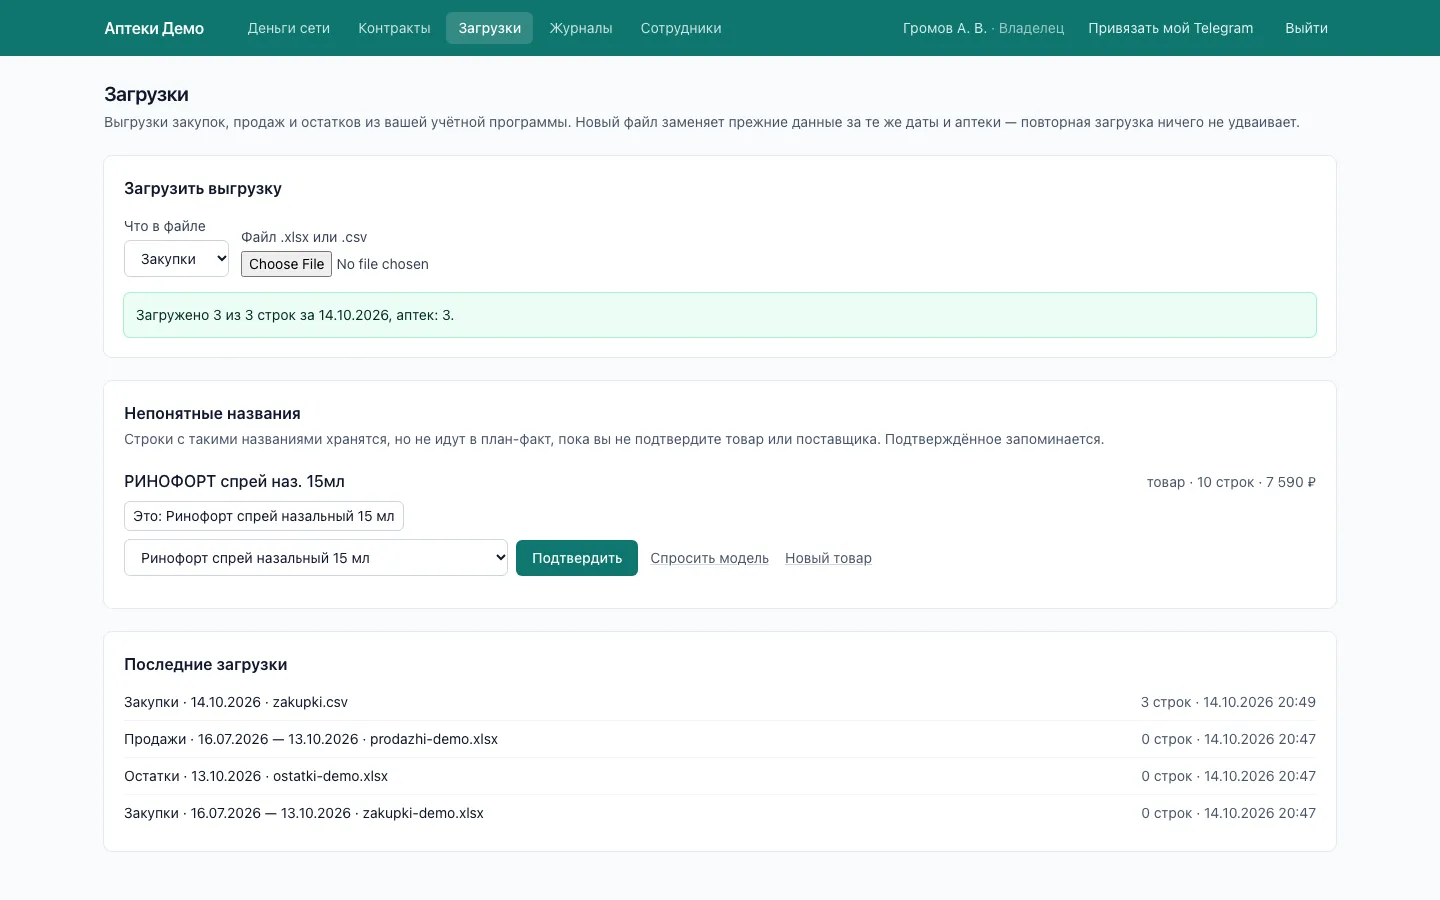This screenshot has height=900, width=1440.
Task: Open the Аптеки Демо home link
Action: [154, 28]
